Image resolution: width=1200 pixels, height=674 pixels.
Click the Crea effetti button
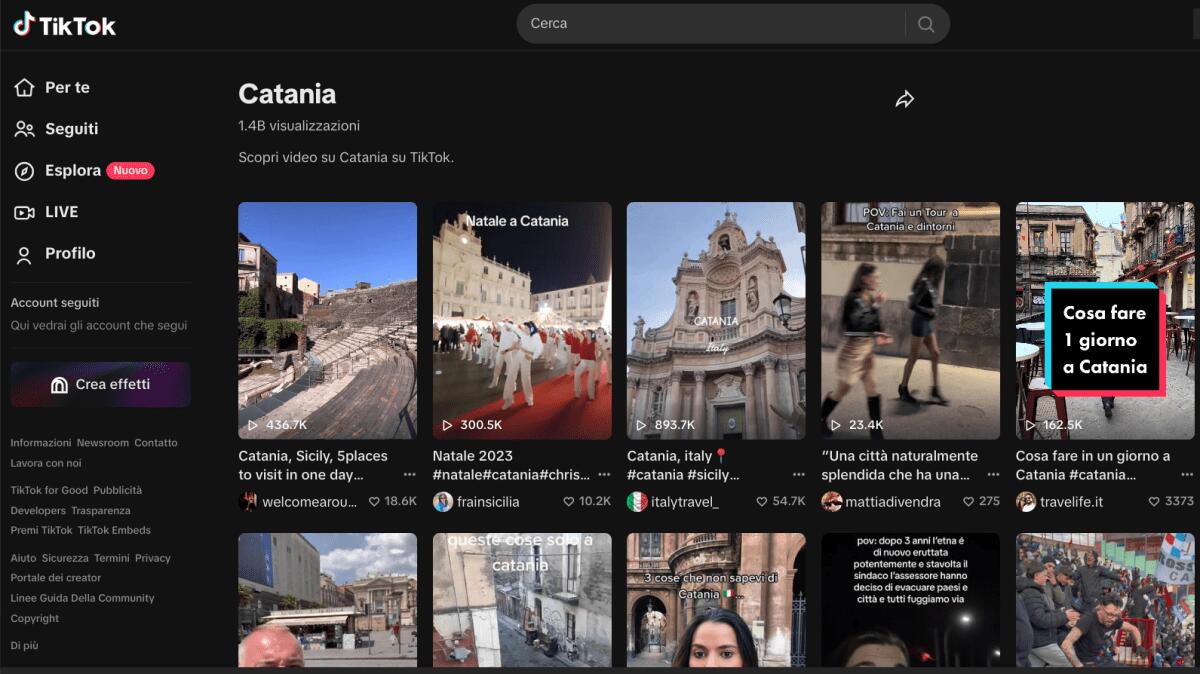(100, 385)
